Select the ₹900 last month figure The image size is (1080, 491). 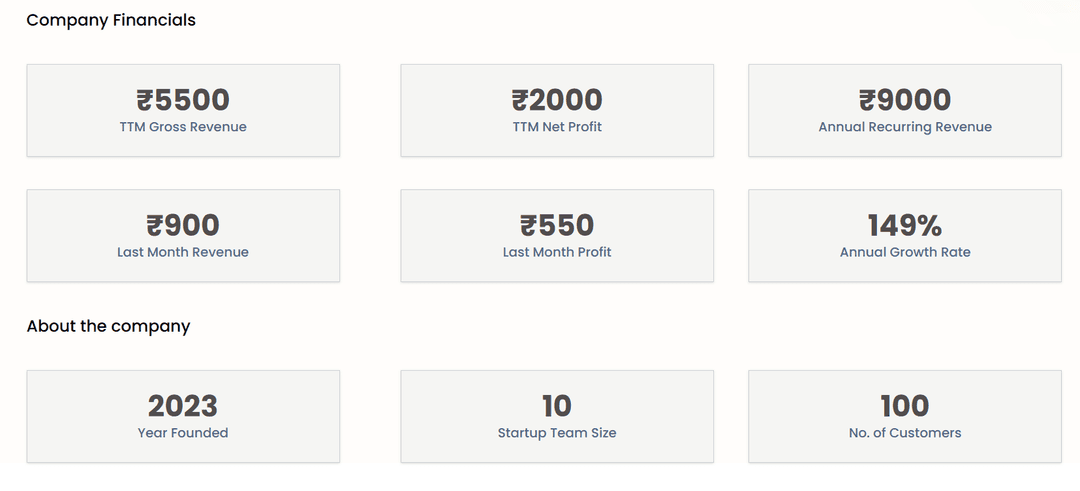[x=183, y=225]
